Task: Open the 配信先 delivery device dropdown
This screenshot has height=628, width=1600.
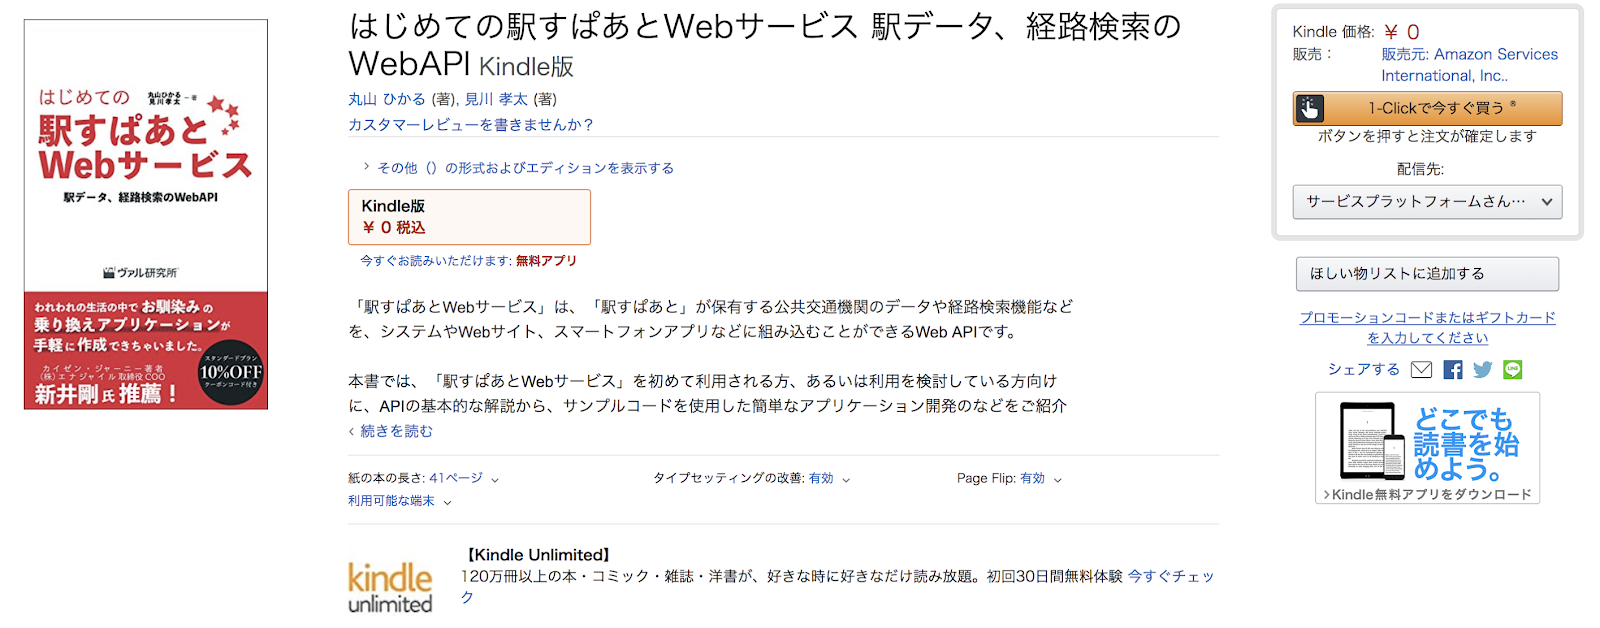Action: click(1427, 202)
